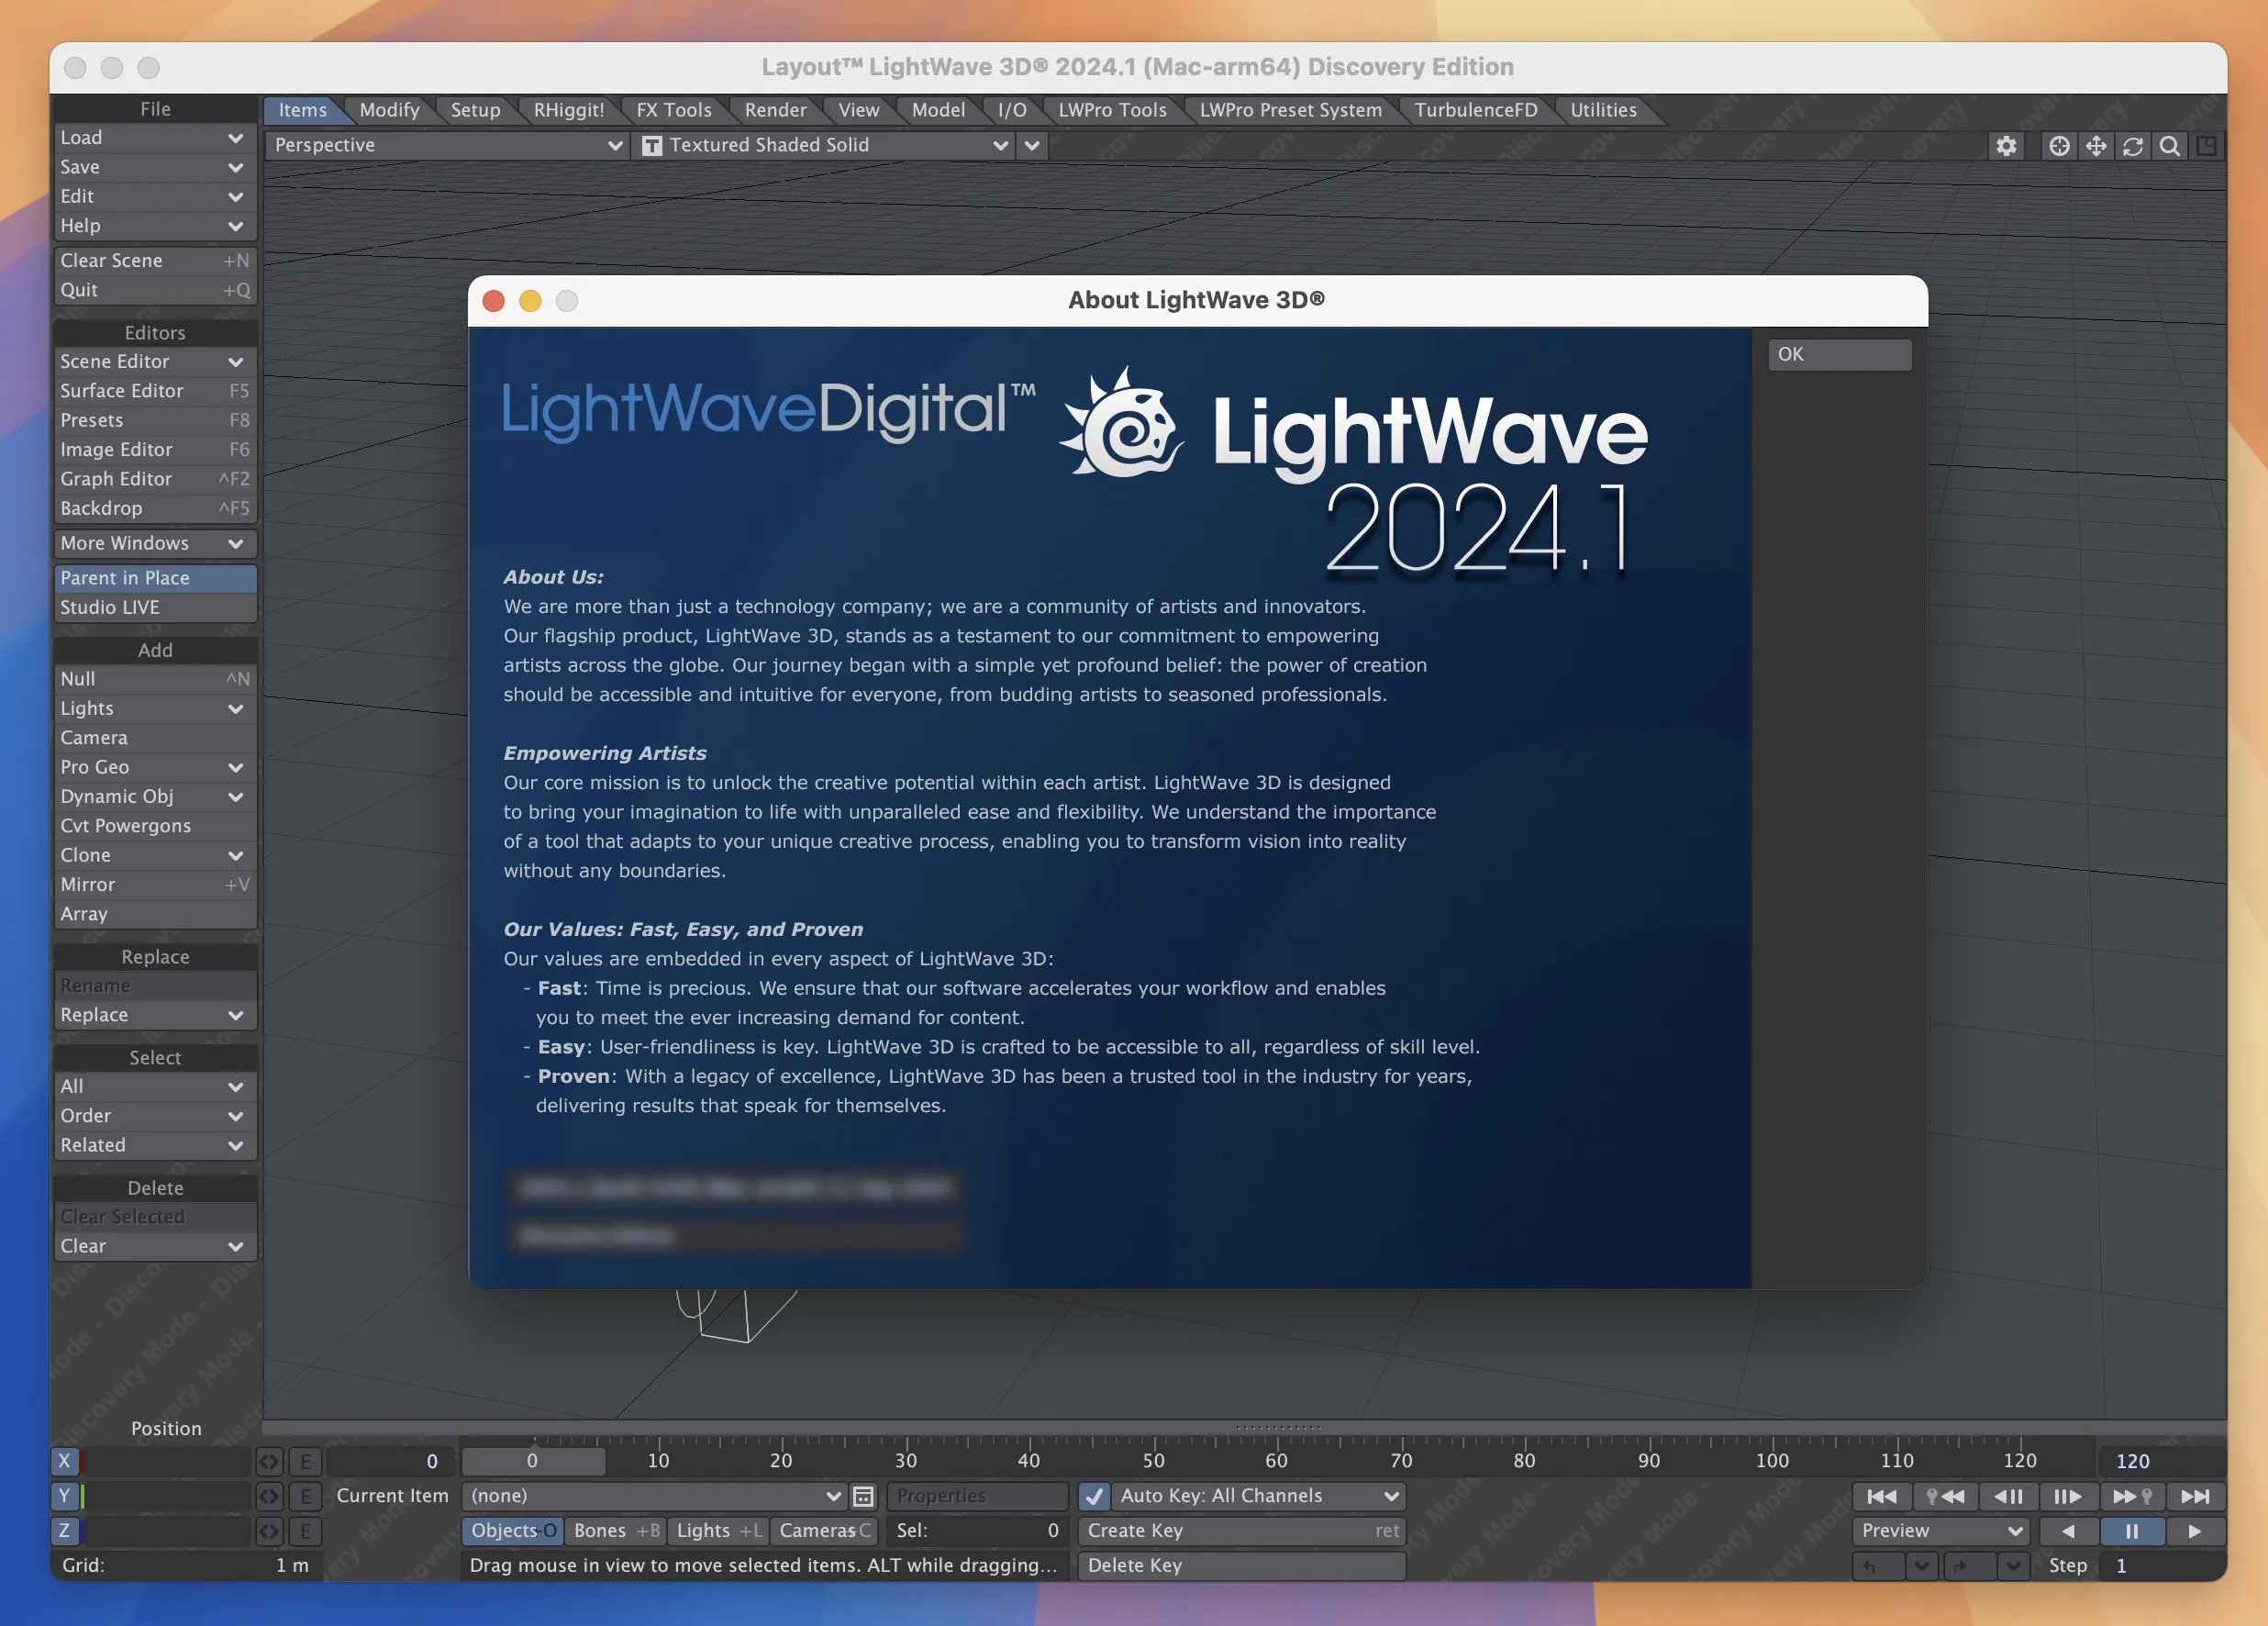Click the Clear Scene button
Image resolution: width=2268 pixels, height=1626 pixels.
click(155, 261)
